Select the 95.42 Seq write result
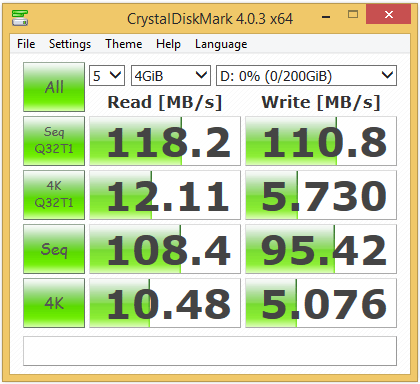The width and height of the screenshot is (420, 384). 321,249
